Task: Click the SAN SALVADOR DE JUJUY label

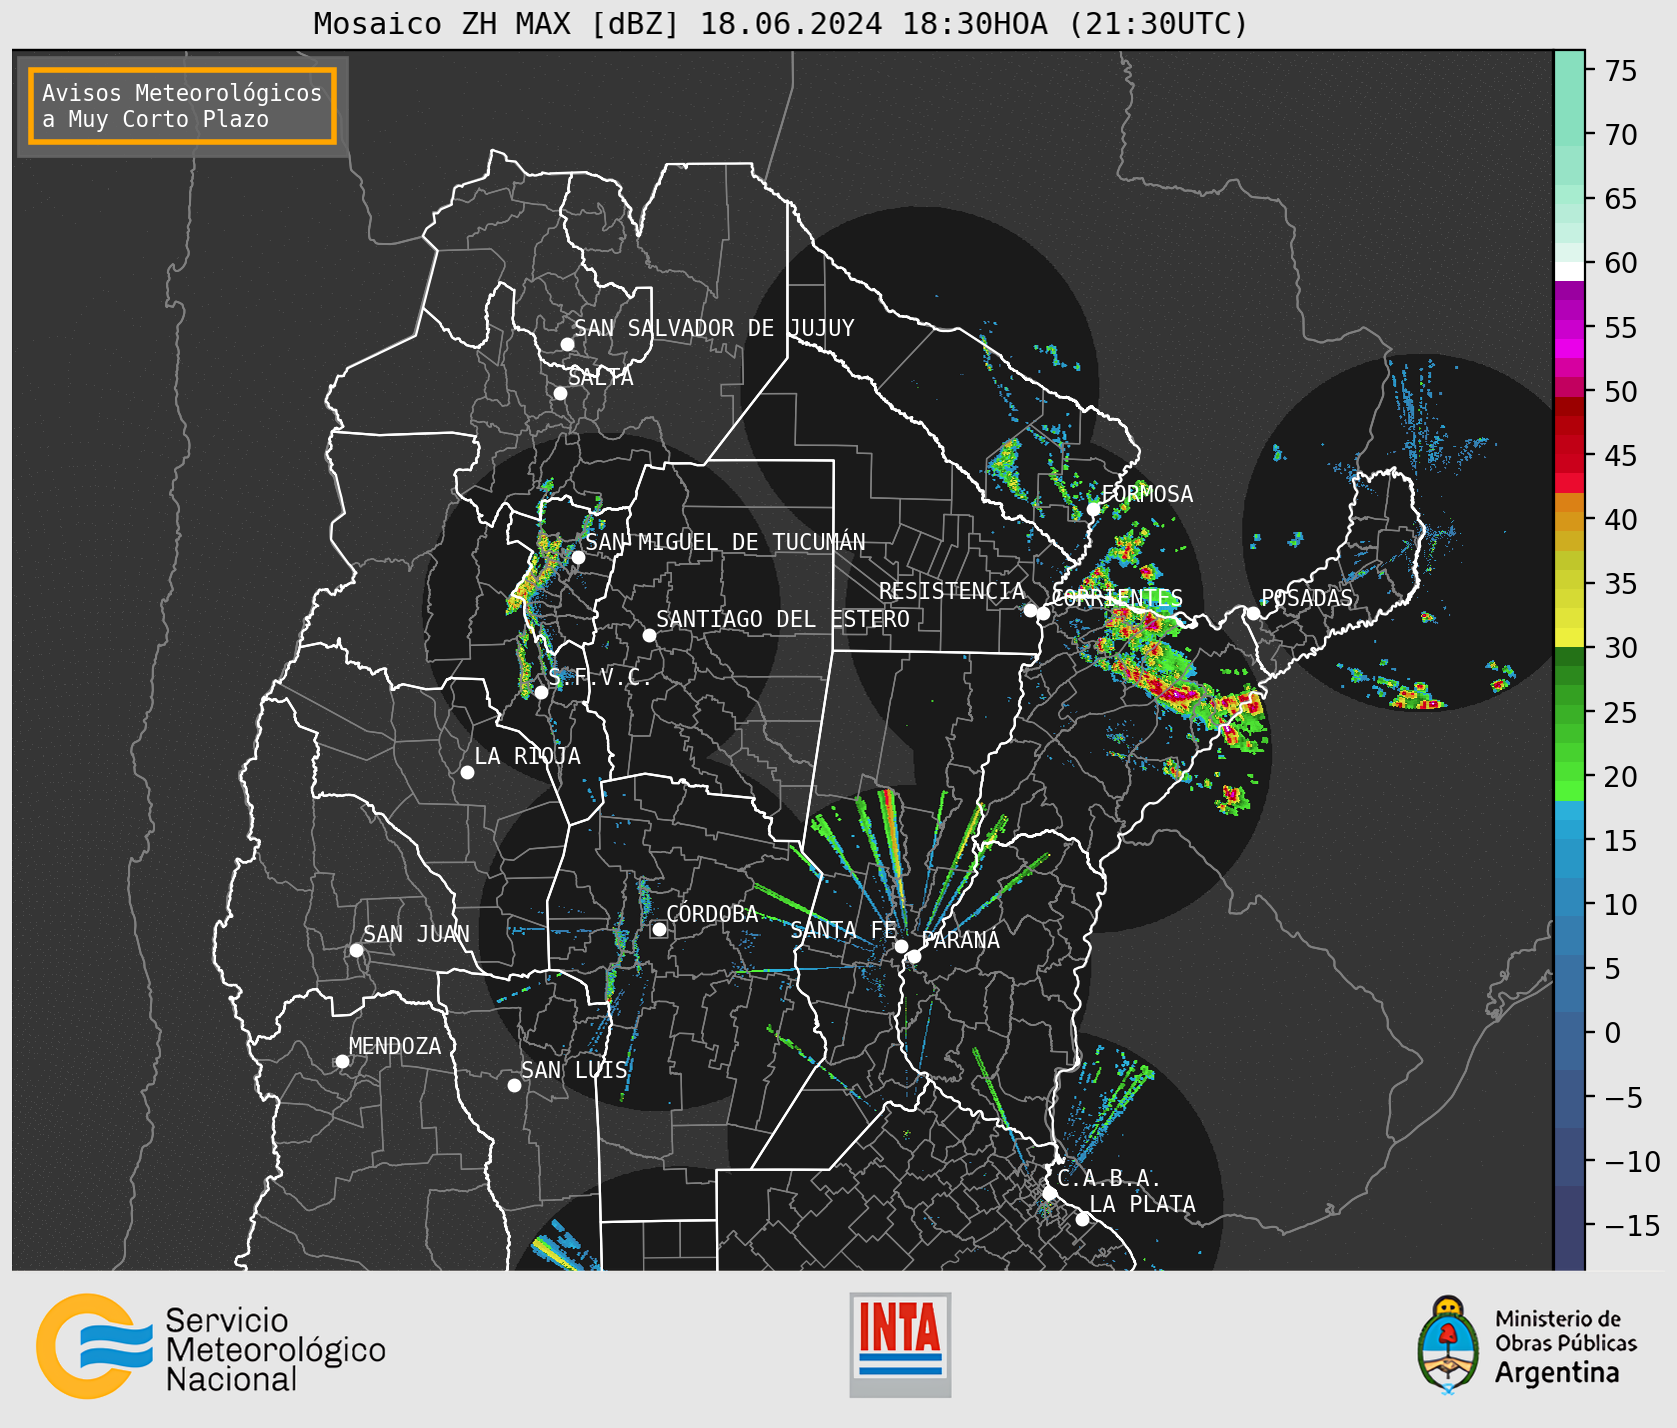Action: point(714,328)
